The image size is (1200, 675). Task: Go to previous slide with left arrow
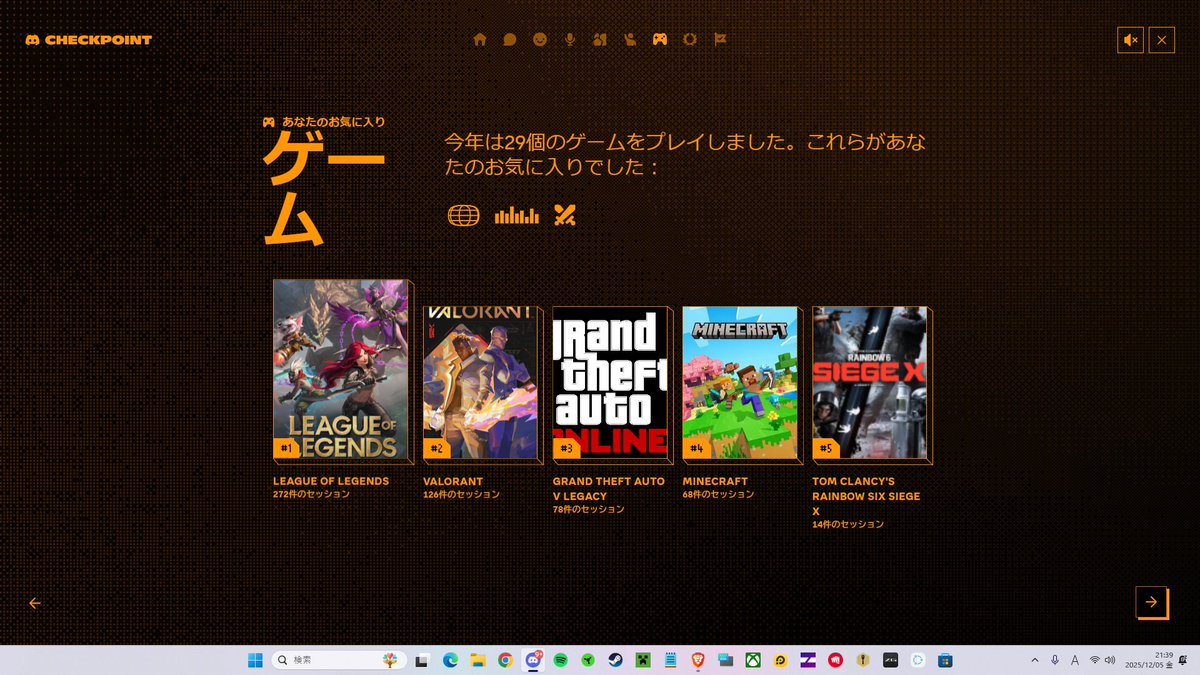click(x=35, y=603)
